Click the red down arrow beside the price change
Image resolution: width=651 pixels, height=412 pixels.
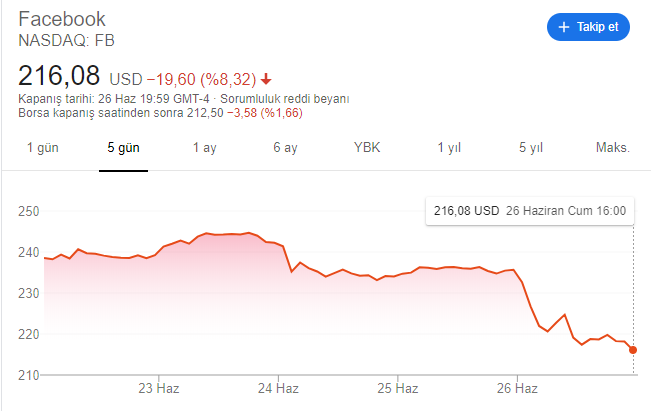267,79
